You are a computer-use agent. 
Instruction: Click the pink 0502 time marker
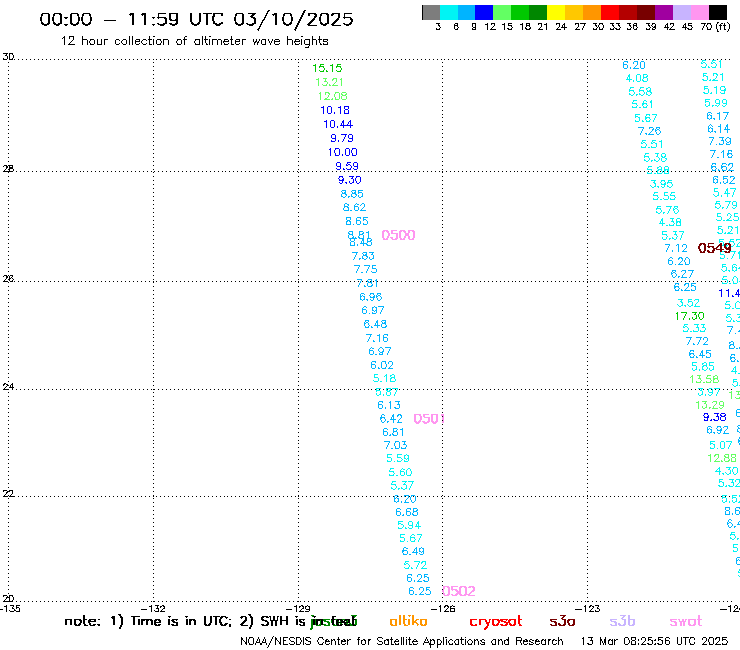click(459, 591)
